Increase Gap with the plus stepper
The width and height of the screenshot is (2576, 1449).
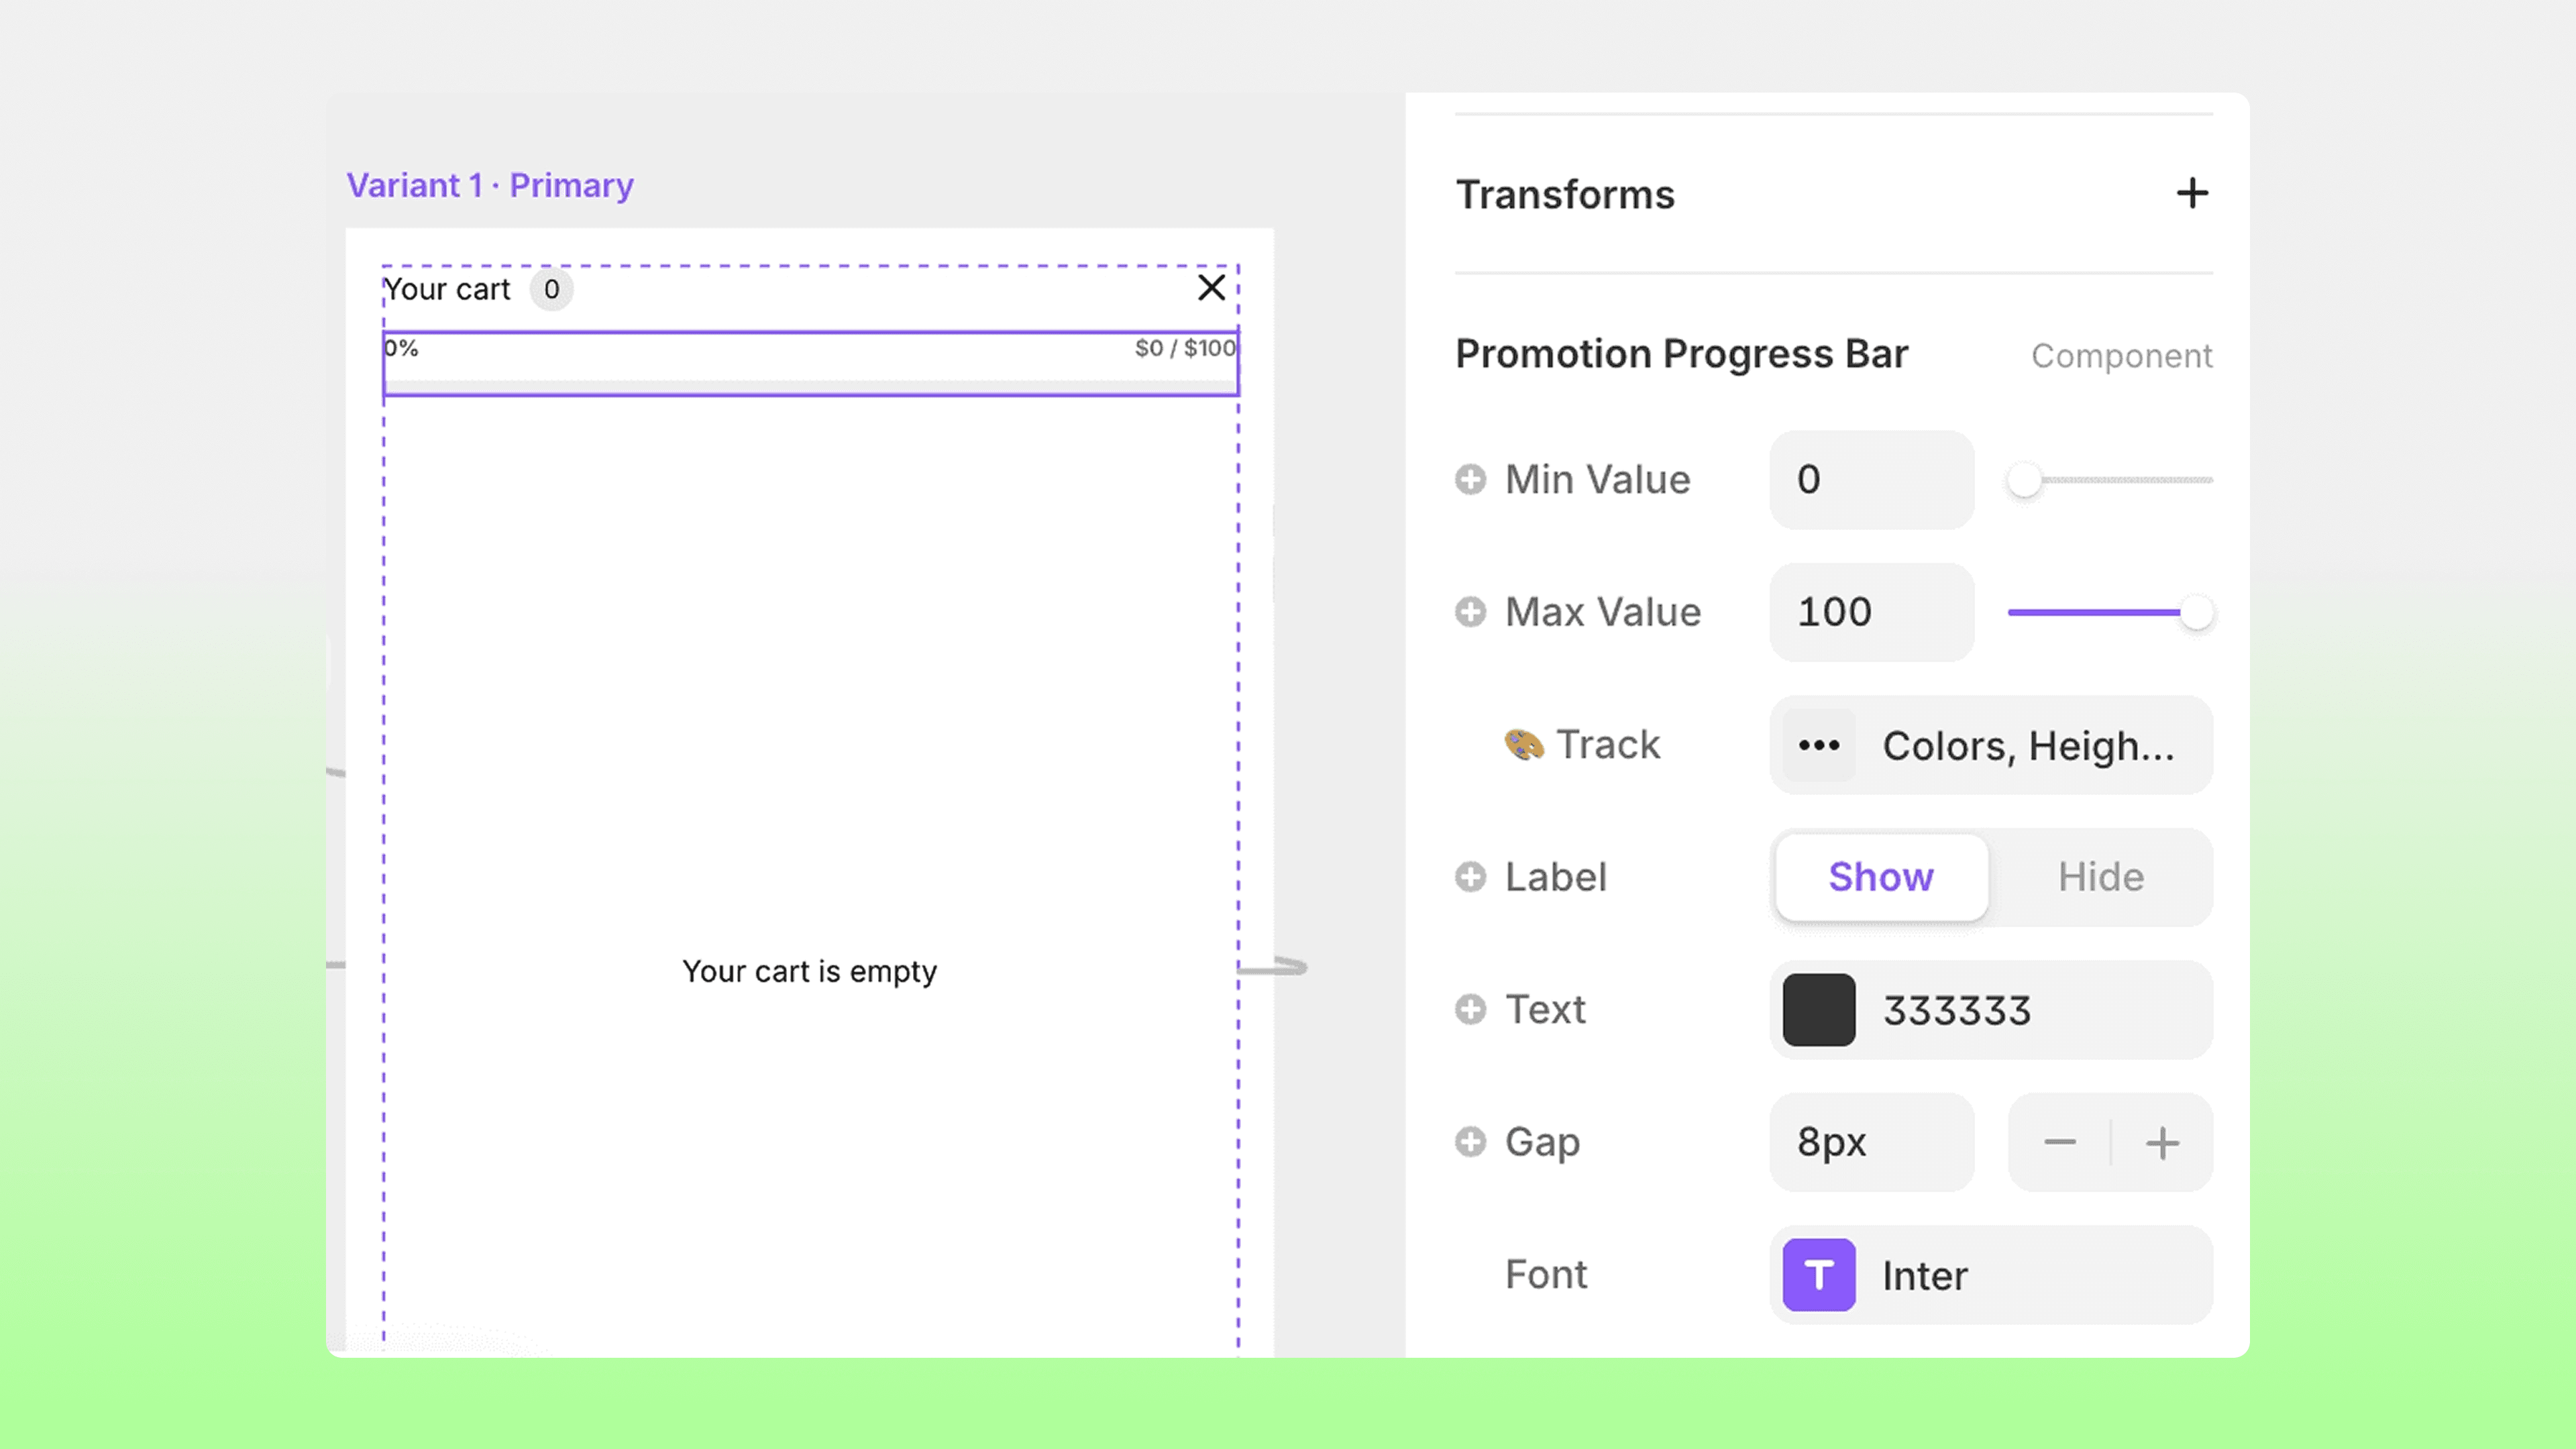coord(2162,1142)
